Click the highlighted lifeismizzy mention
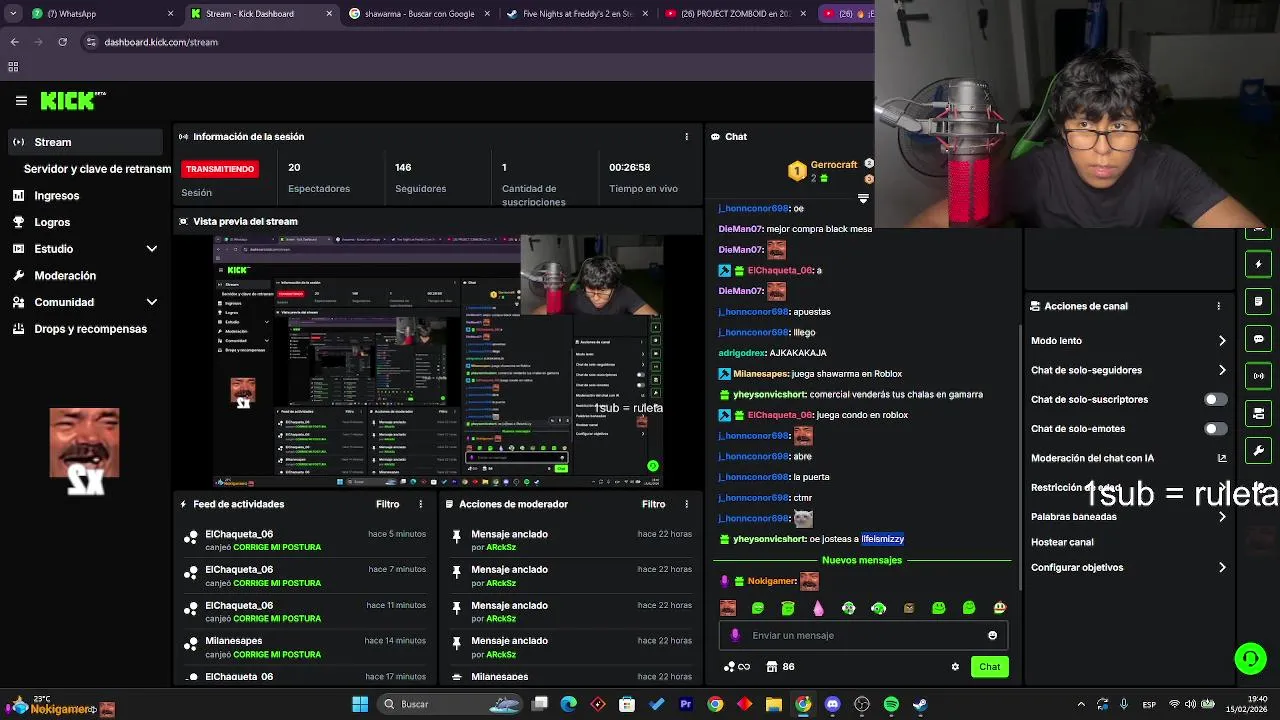 tap(883, 539)
